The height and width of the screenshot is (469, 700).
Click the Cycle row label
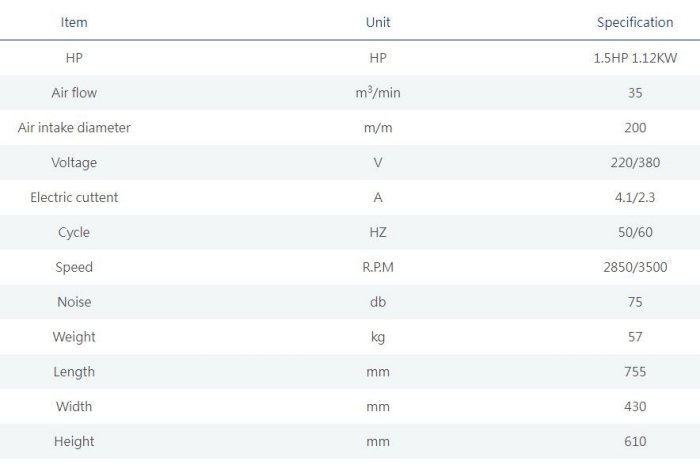[x=74, y=232]
